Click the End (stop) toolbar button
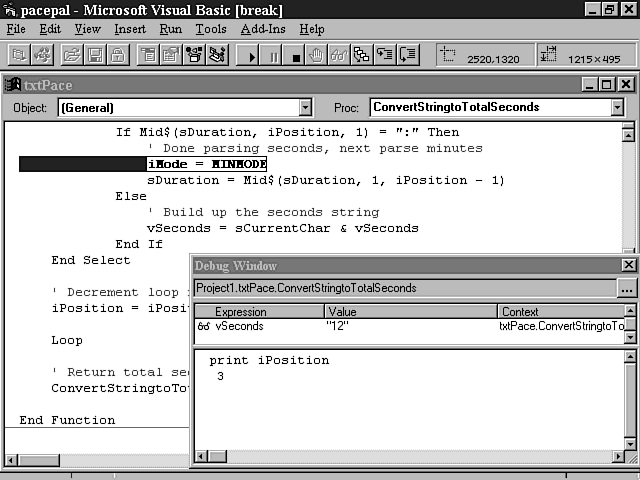Image resolution: width=640 pixels, height=480 pixels. coord(295,55)
